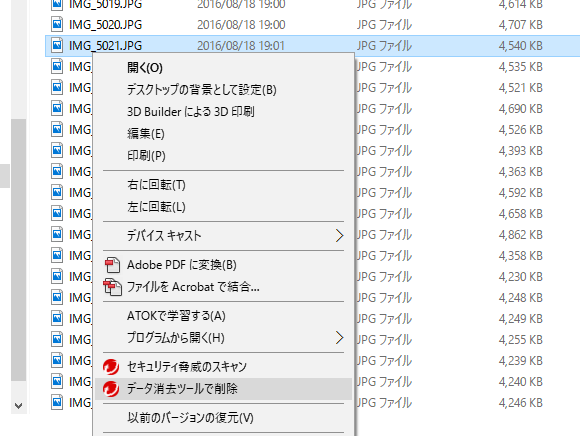Click the 4,690 KB size cell
Viewport: 580px width, 436px height.
click(x=520, y=109)
